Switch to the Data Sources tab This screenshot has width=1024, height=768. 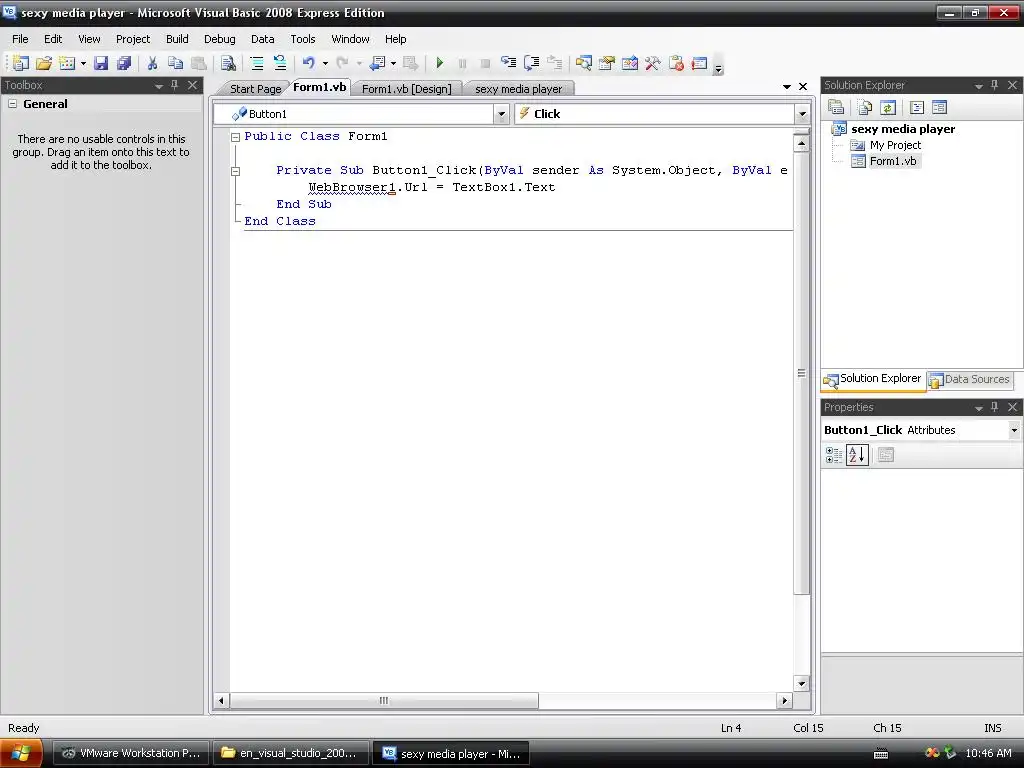click(969, 379)
